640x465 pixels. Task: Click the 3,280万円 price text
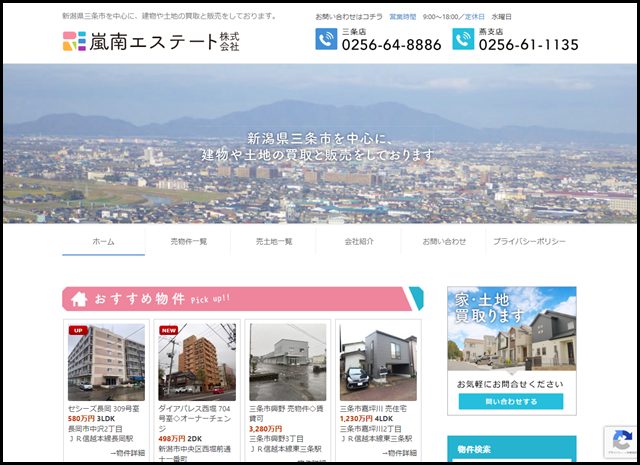pos(266,429)
